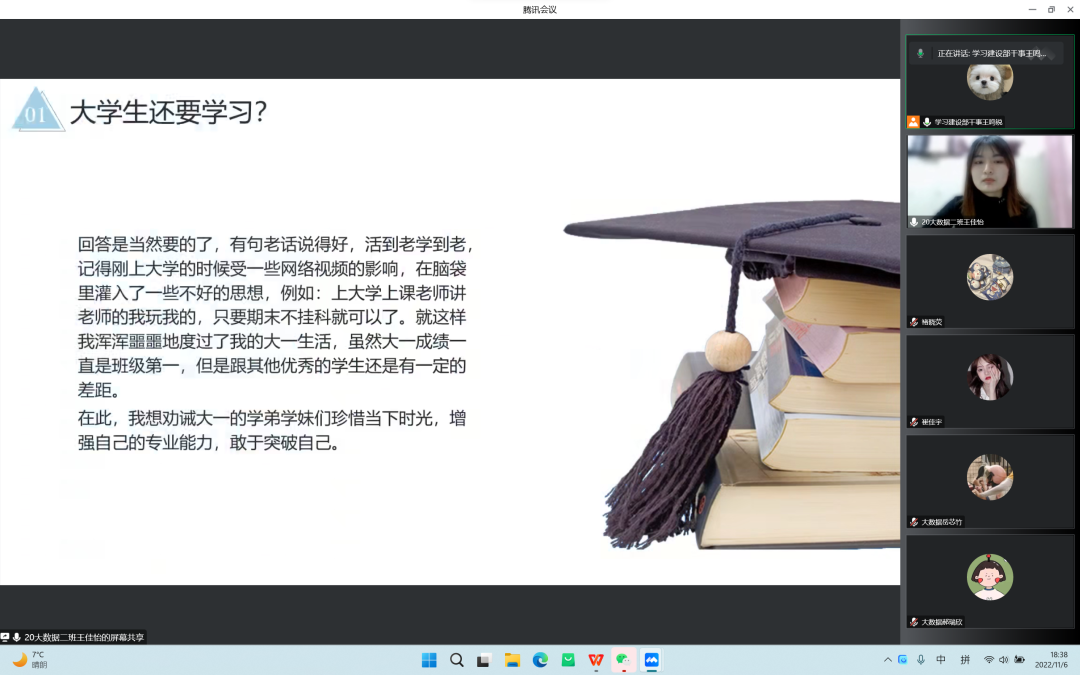The height and width of the screenshot is (675, 1080).
Task: Click the muted microphone icon beside 大数据岳芯竹
Action: tap(914, 522)
